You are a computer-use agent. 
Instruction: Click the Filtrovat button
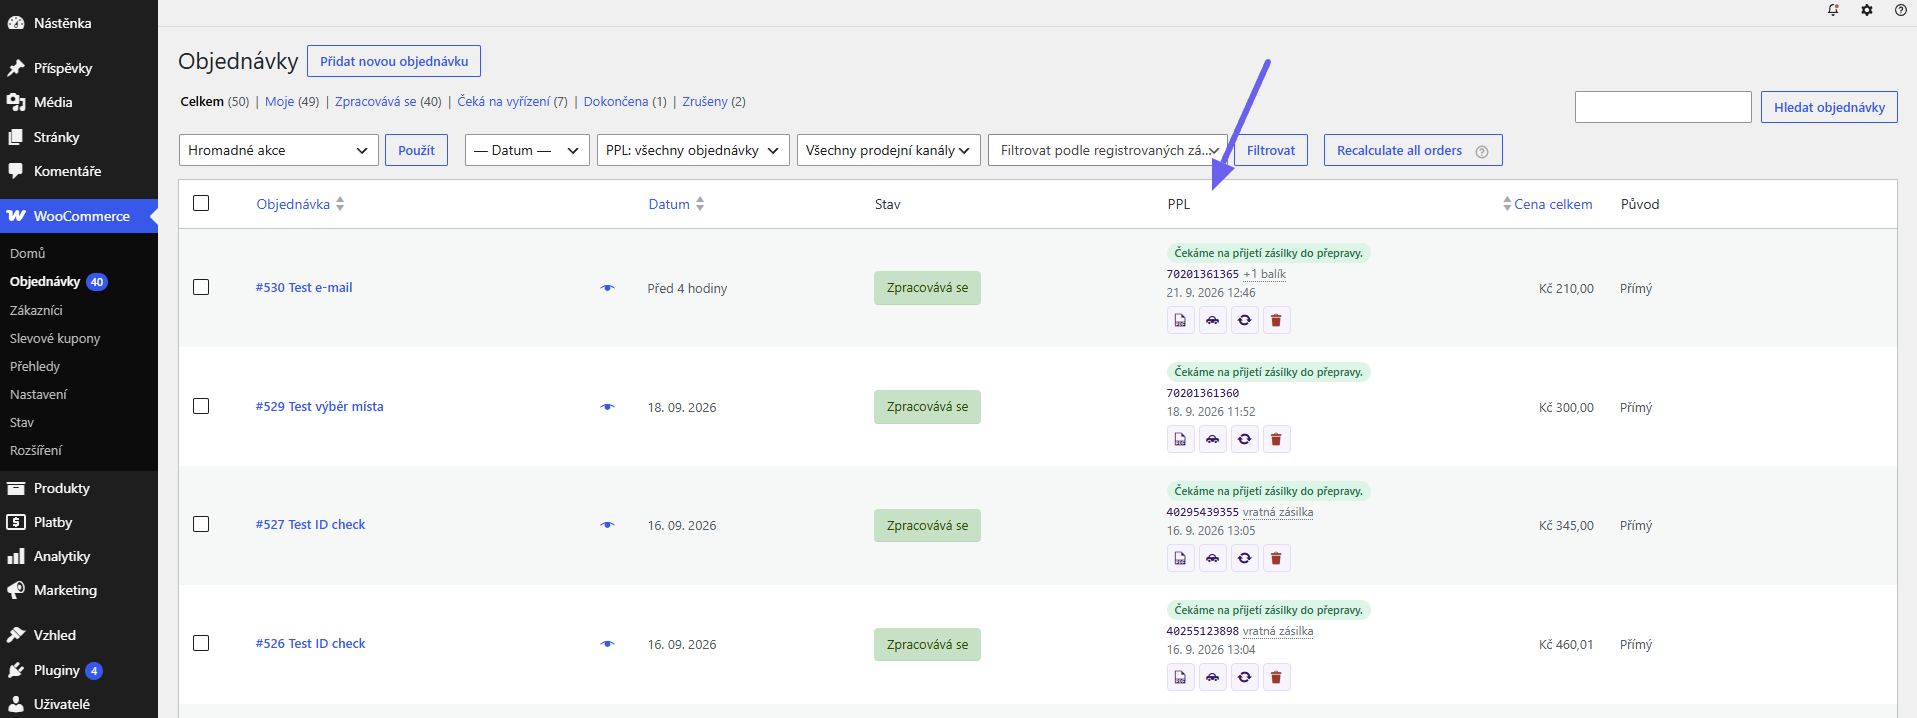click(1271, 150)
